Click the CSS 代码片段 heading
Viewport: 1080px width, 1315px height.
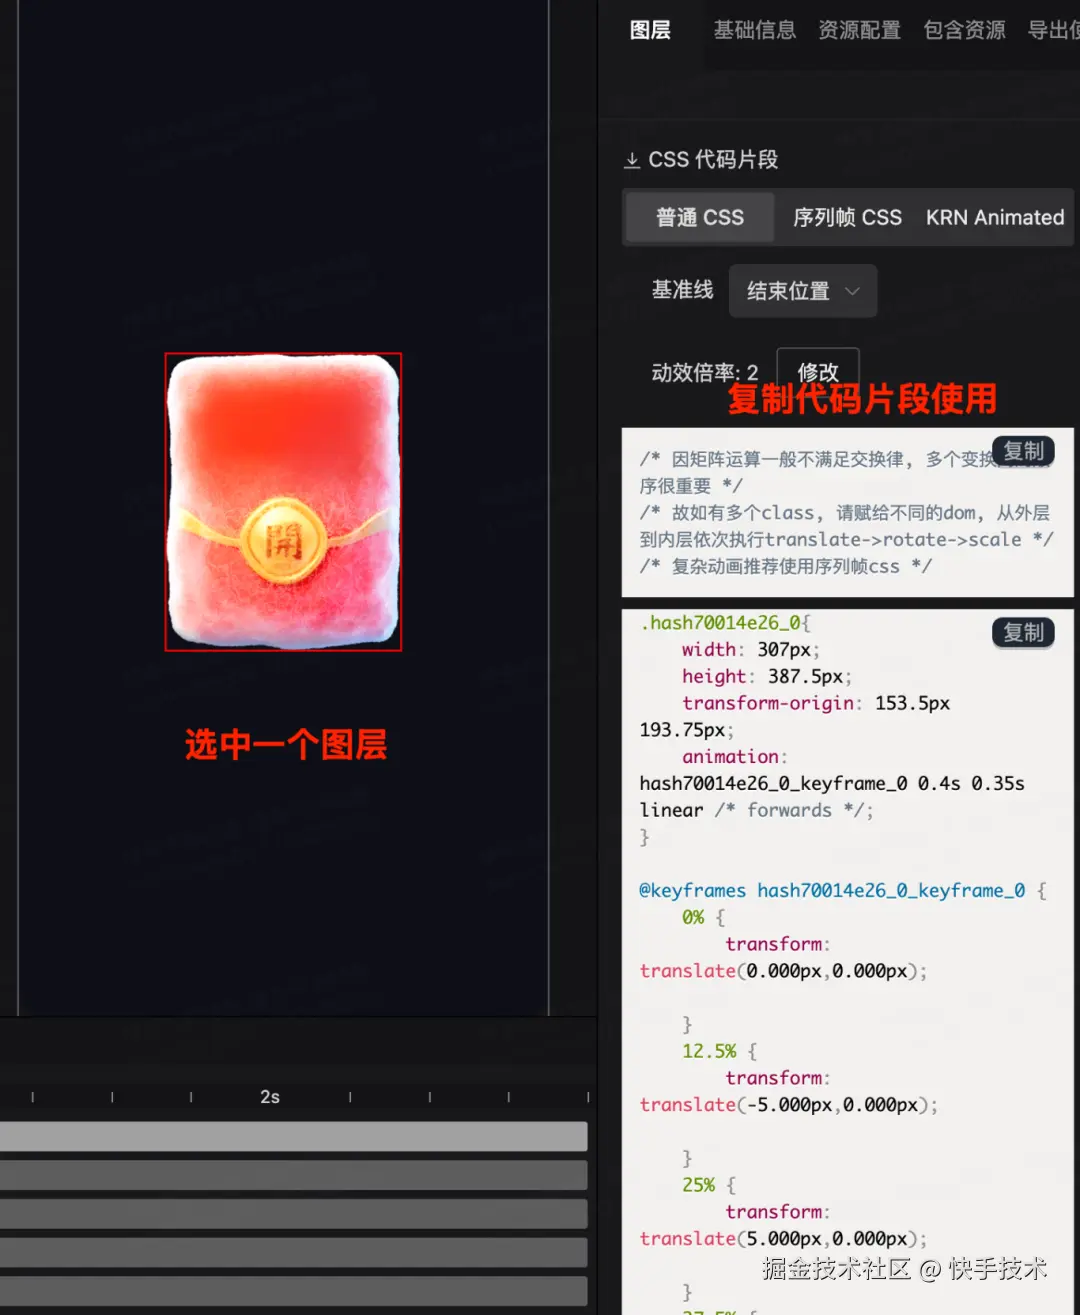tap(713, 160)
